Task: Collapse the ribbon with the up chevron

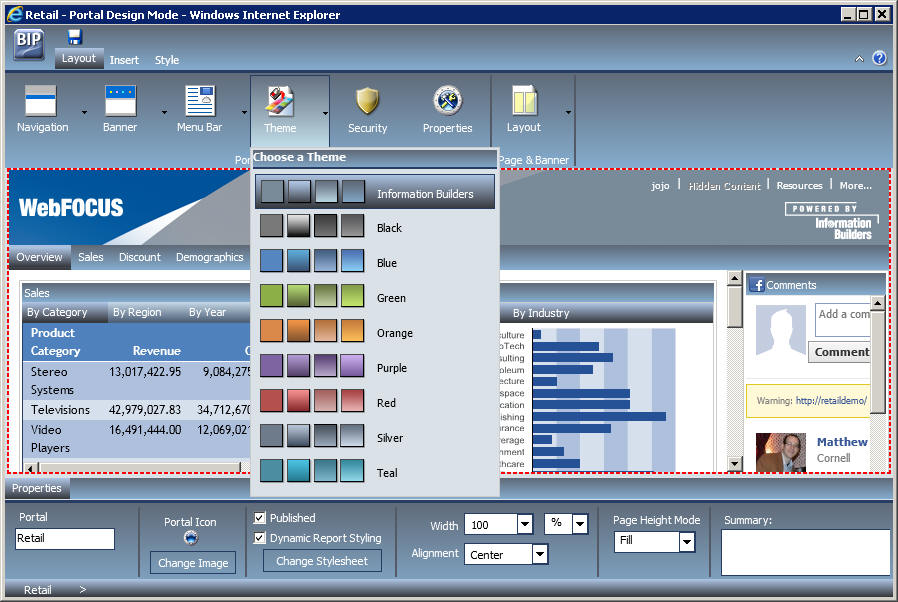Action: point(859,58)
